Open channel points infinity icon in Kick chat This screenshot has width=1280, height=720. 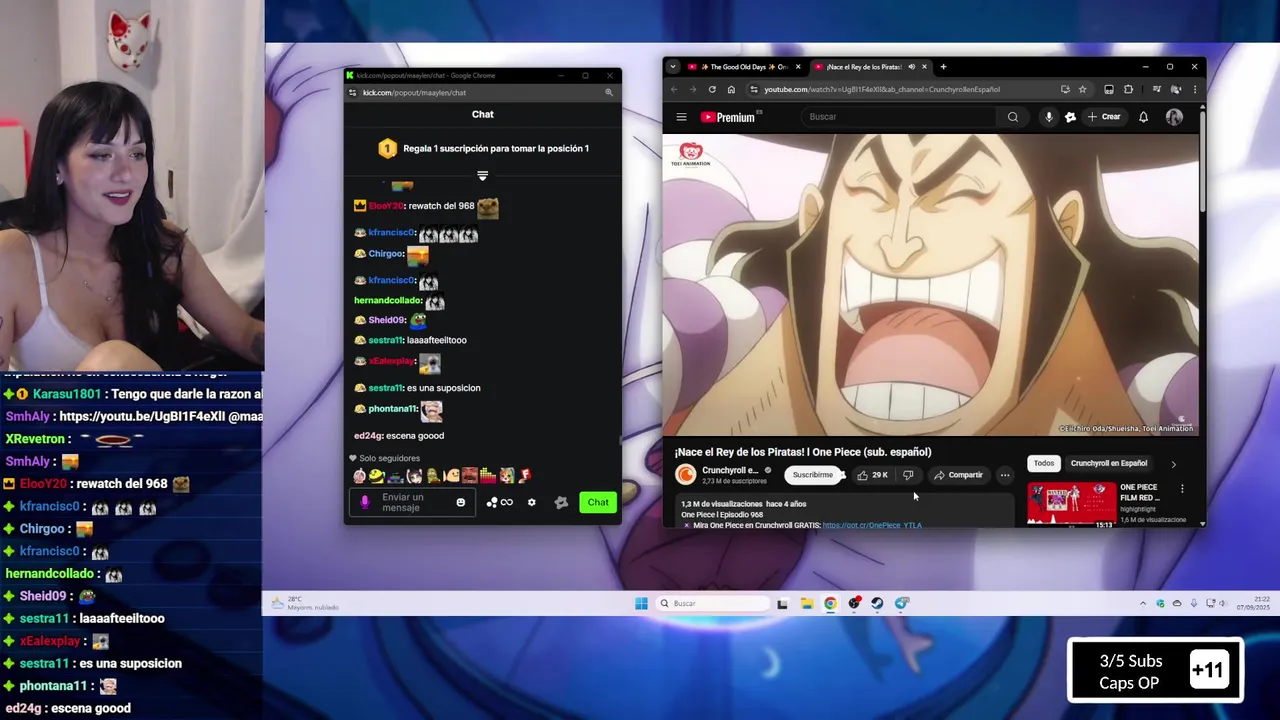[501, 502]
